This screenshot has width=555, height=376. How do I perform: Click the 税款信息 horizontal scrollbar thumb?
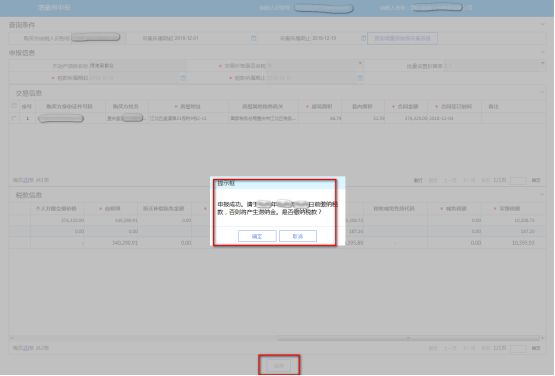point(408,338)
